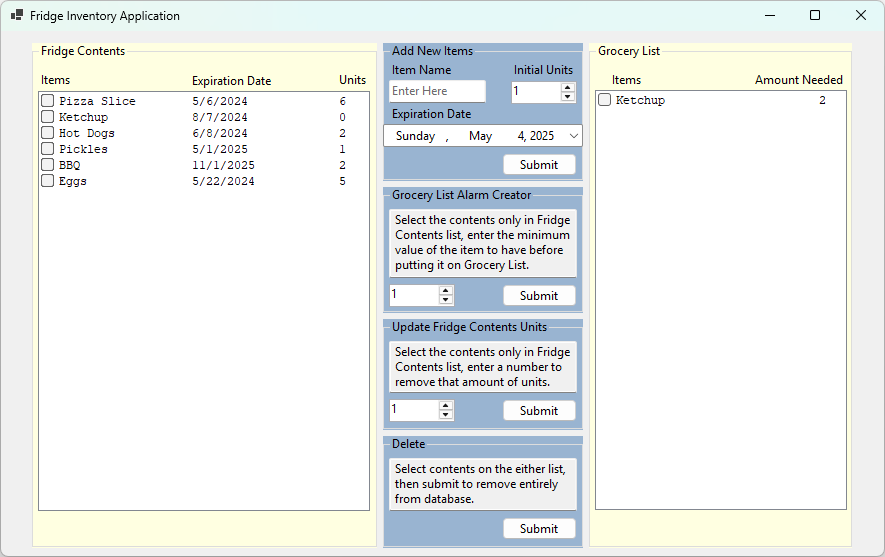Screen dimensions: 885x557
Task: Click the Pickles item name
Action: (83, 149)
